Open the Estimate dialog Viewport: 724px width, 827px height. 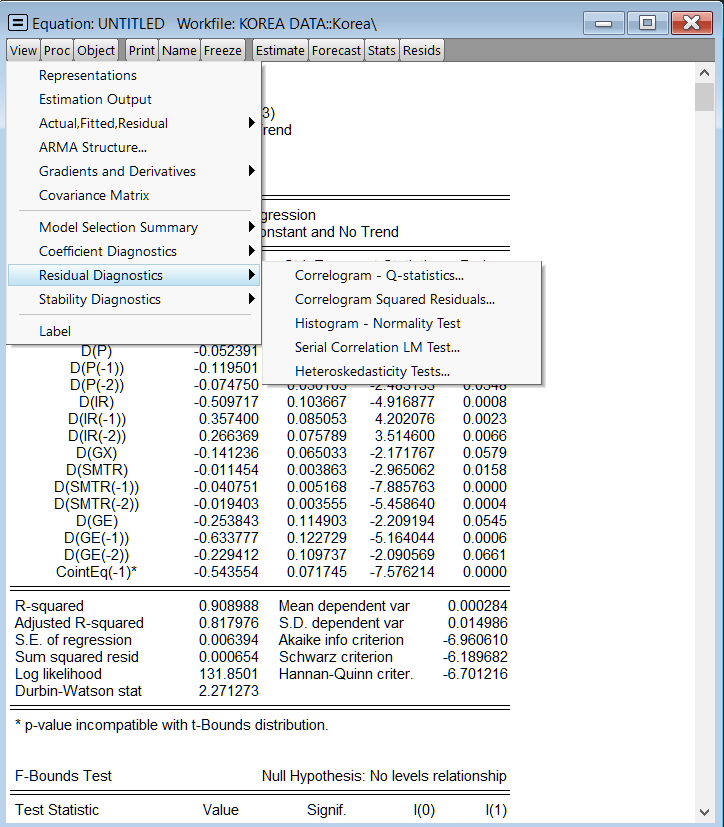(x=280, y=50)
